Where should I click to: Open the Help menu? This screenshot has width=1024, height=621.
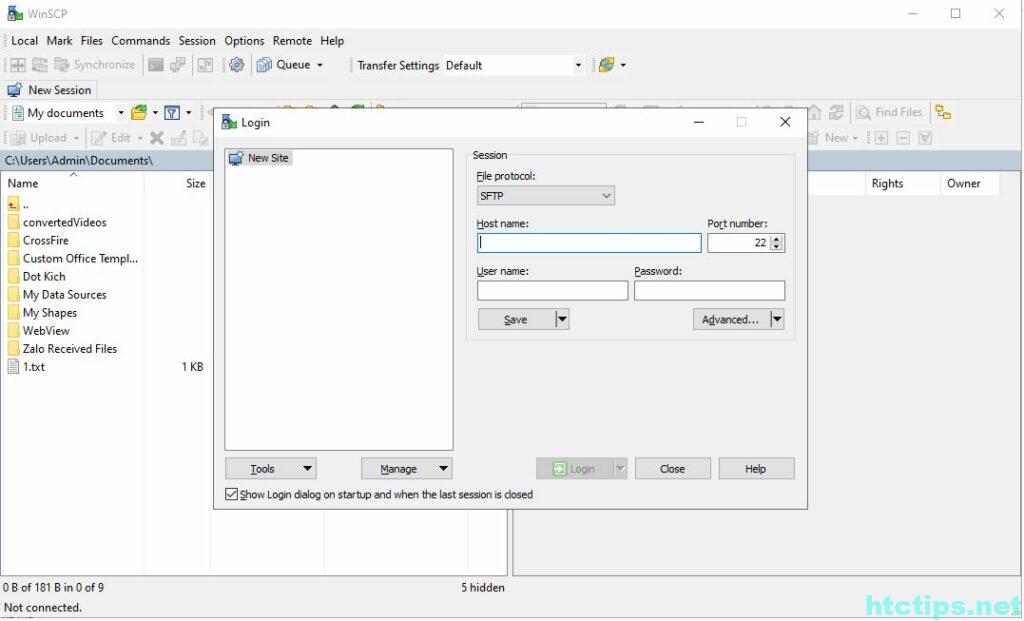point(332,40)
